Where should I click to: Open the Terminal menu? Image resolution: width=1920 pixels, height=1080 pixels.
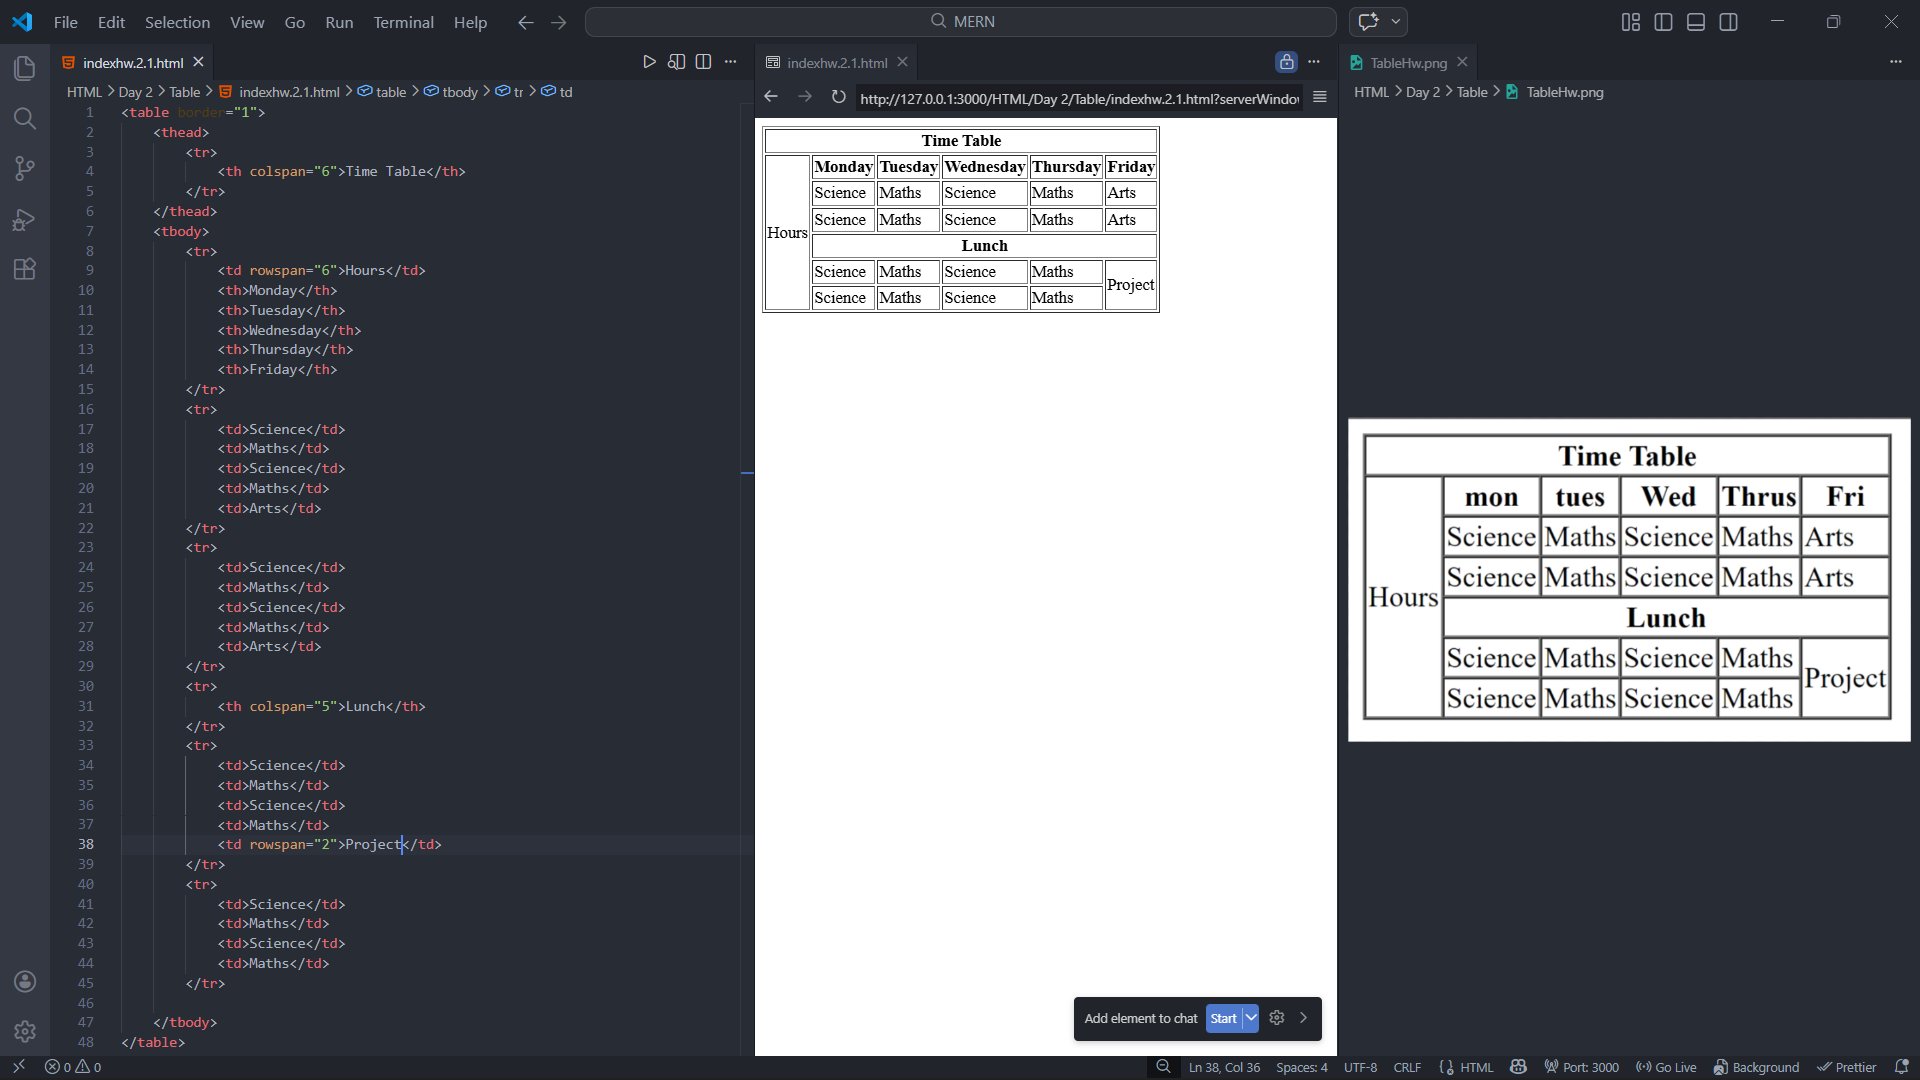[403, 22]
